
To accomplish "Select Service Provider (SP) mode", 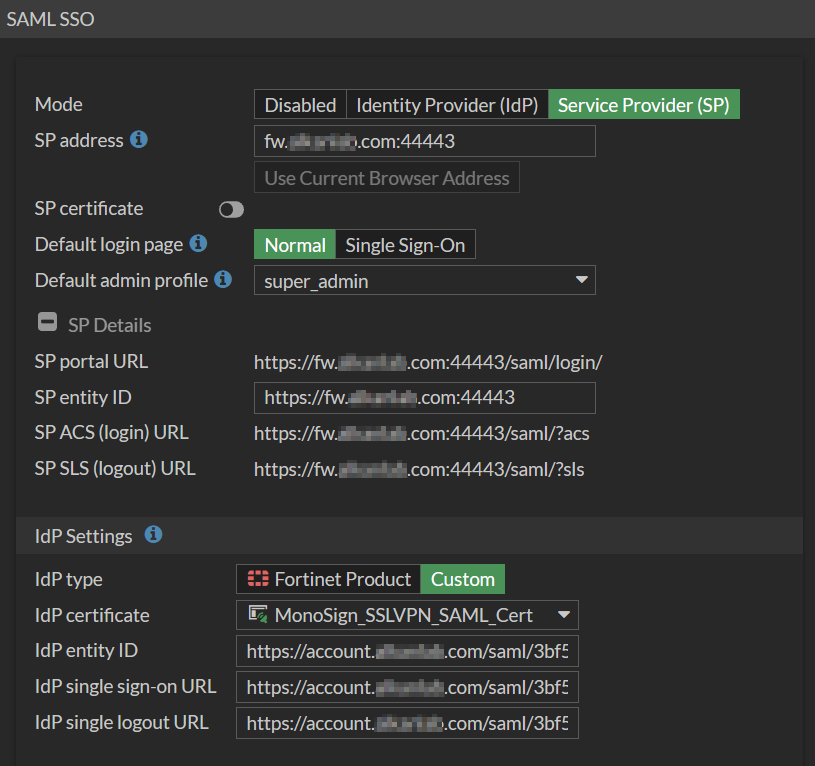I will [x=643, y=105].
